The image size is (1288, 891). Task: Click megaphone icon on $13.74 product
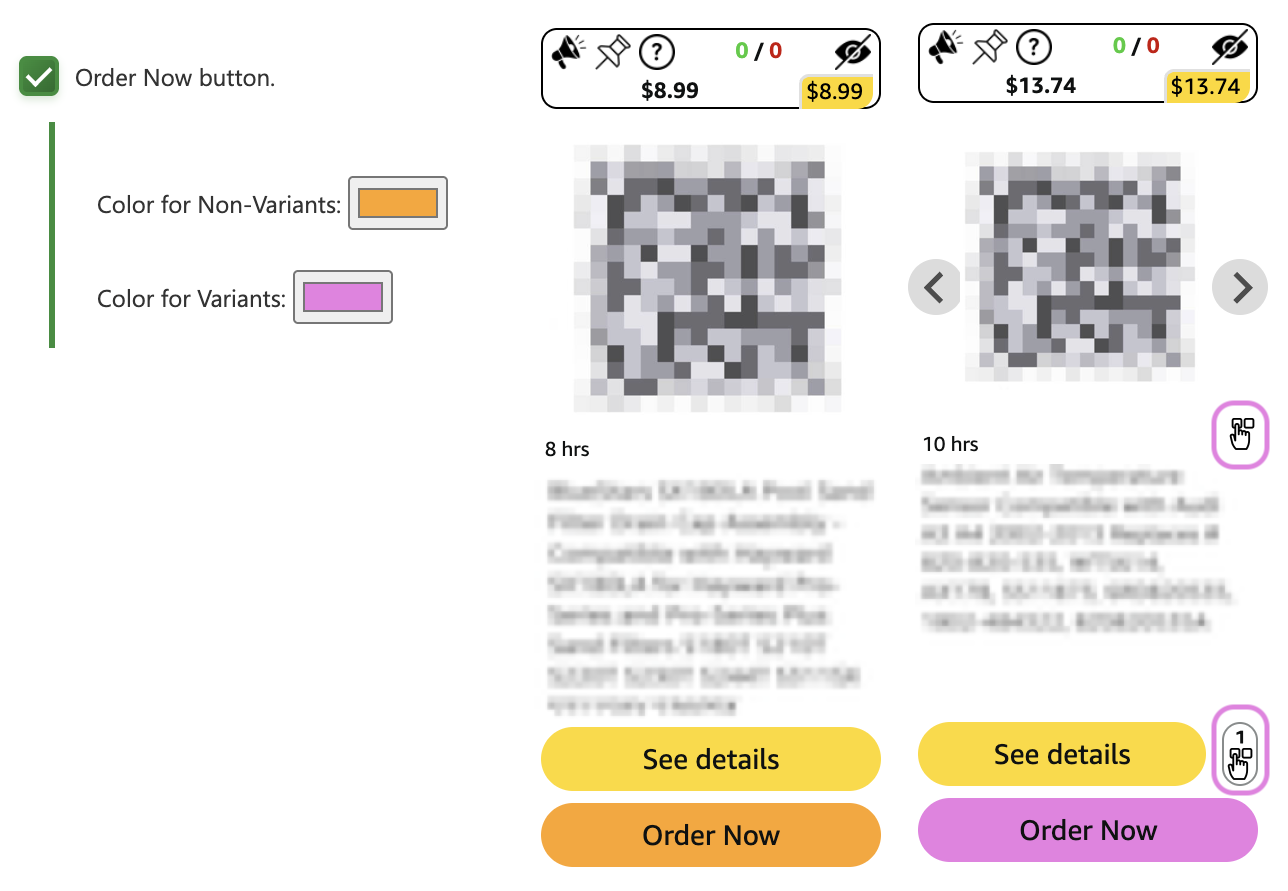point(944,47)
